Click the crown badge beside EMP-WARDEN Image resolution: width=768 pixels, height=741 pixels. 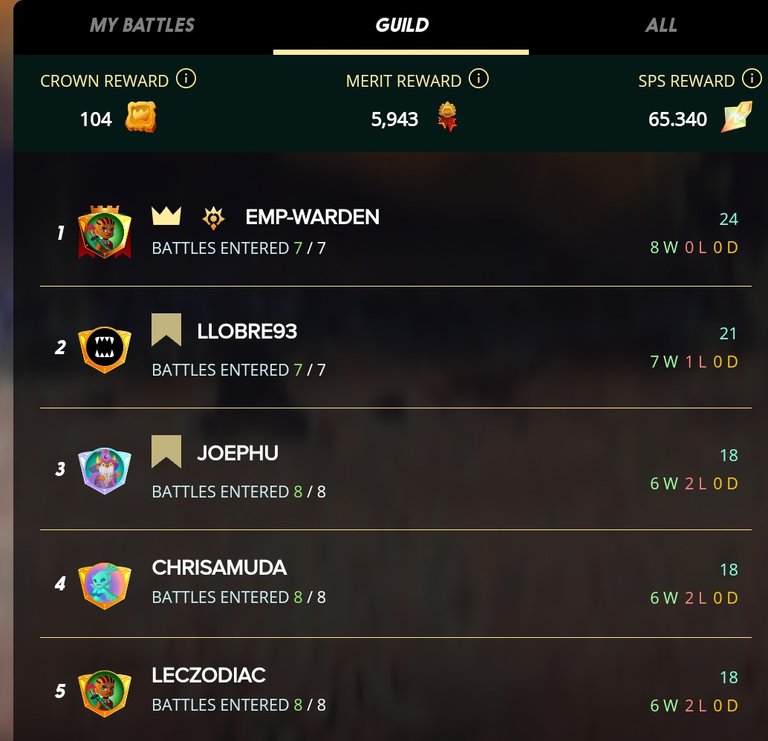coord(167,215)
